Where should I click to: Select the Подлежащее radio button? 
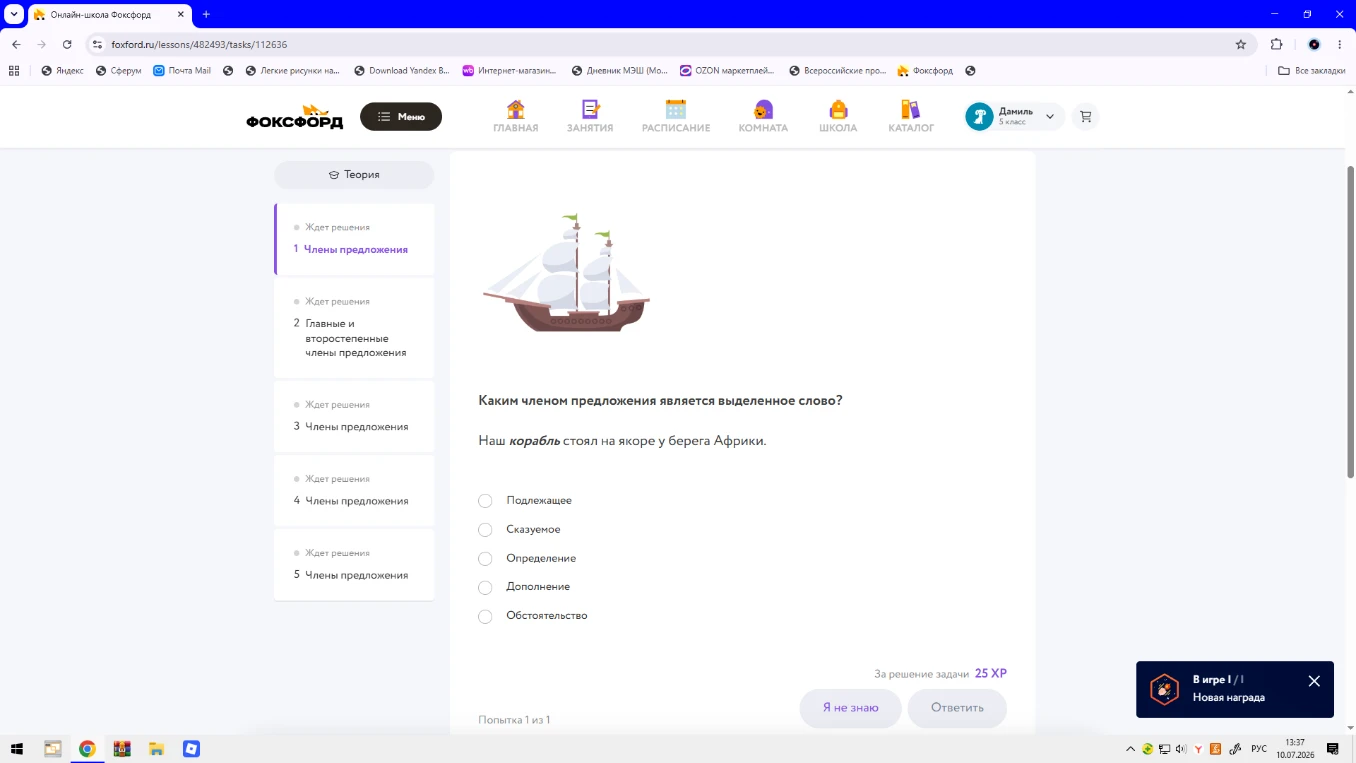pos(485,501)
